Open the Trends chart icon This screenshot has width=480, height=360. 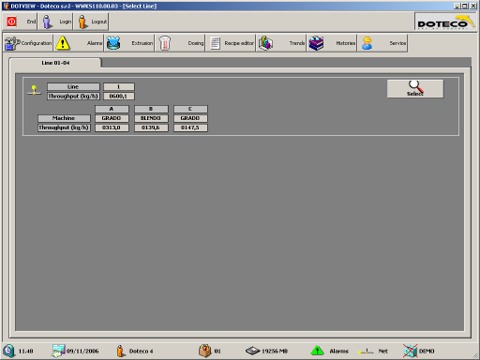(x=266, y=43)
